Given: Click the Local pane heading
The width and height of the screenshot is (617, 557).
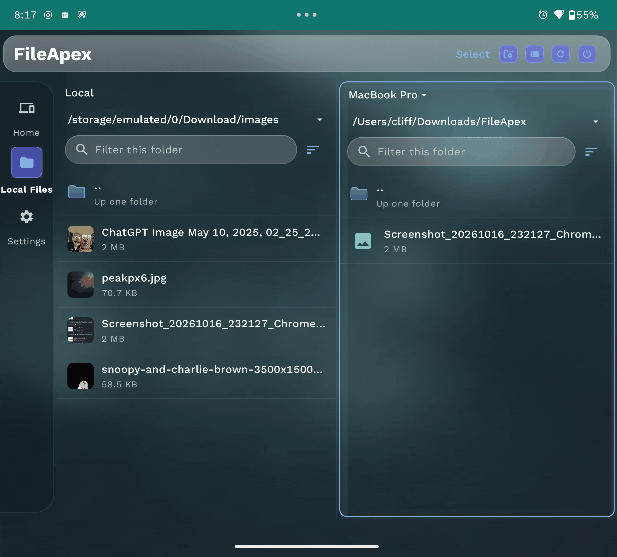Looking at the screenshot, I should click(79, 93).
